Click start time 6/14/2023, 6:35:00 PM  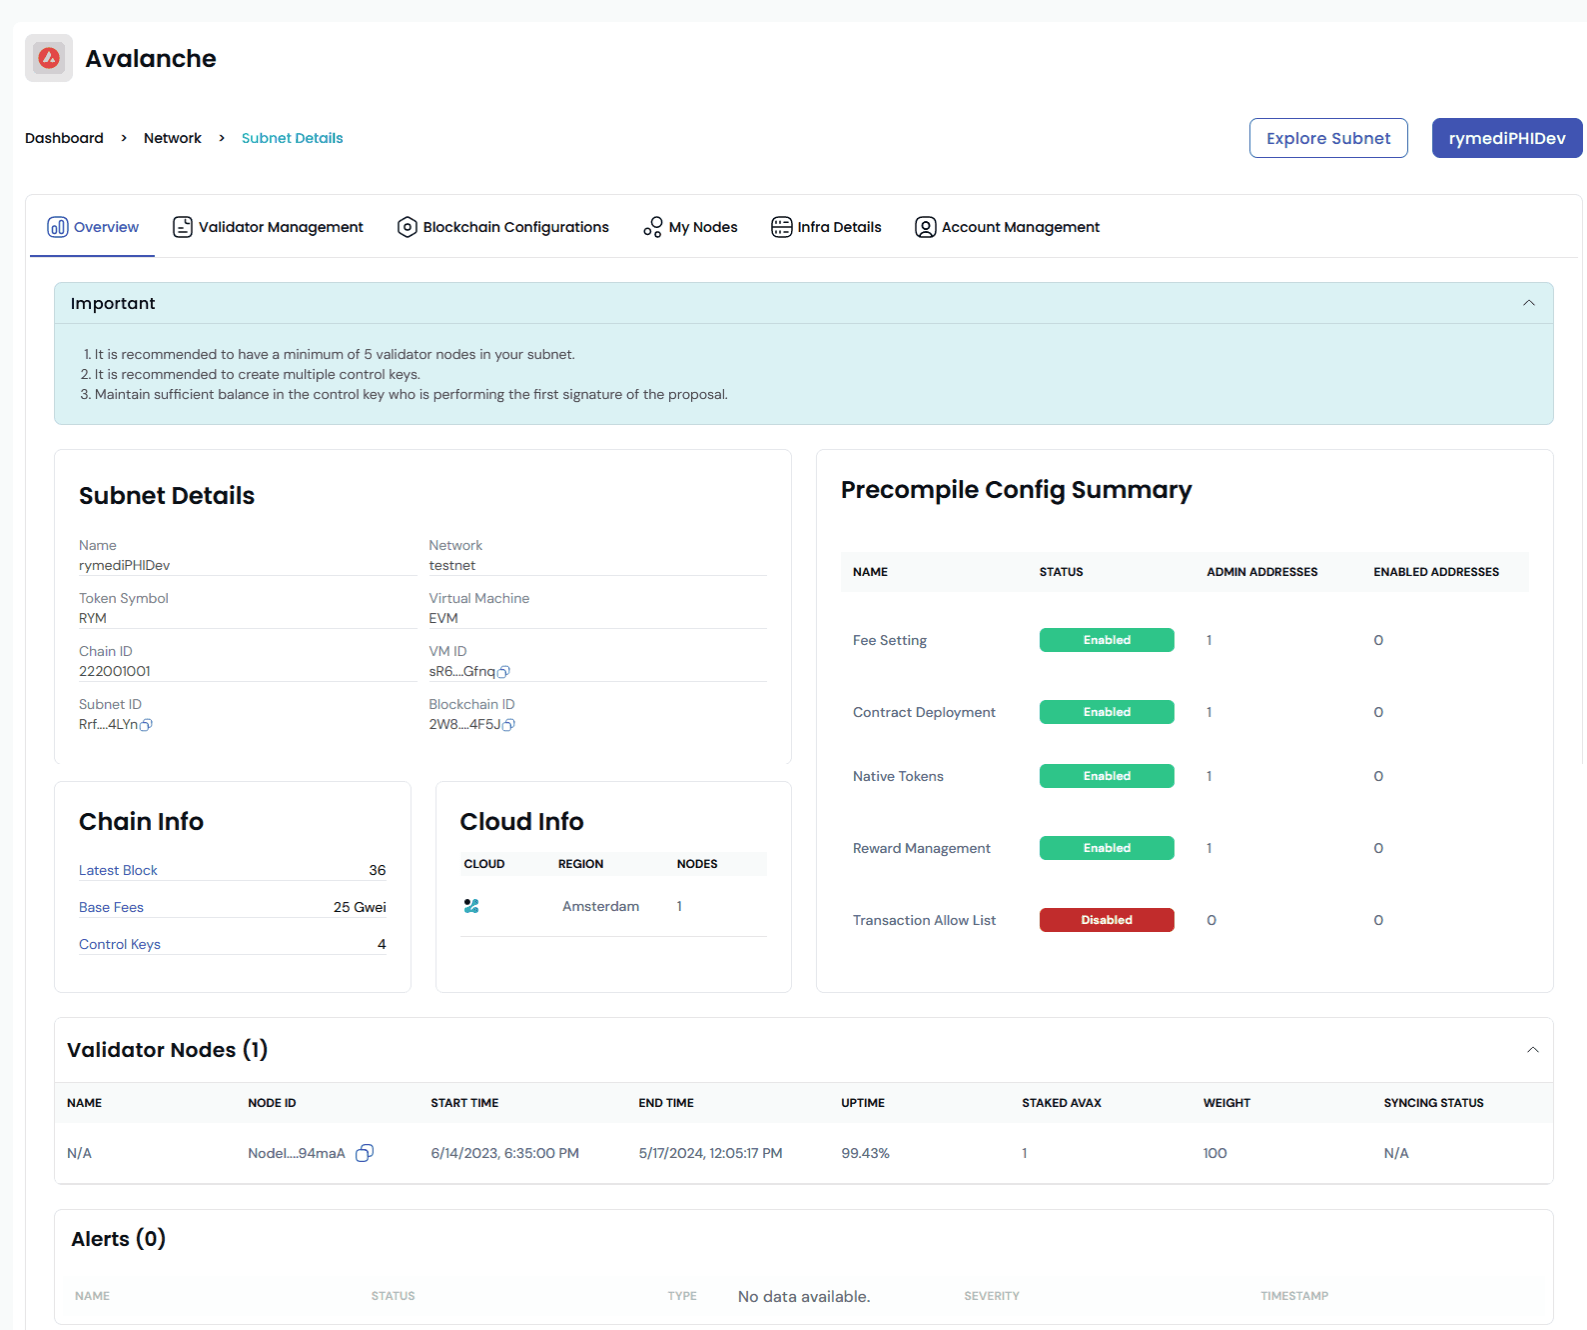pyautogui.click(x=505, y=1153)
